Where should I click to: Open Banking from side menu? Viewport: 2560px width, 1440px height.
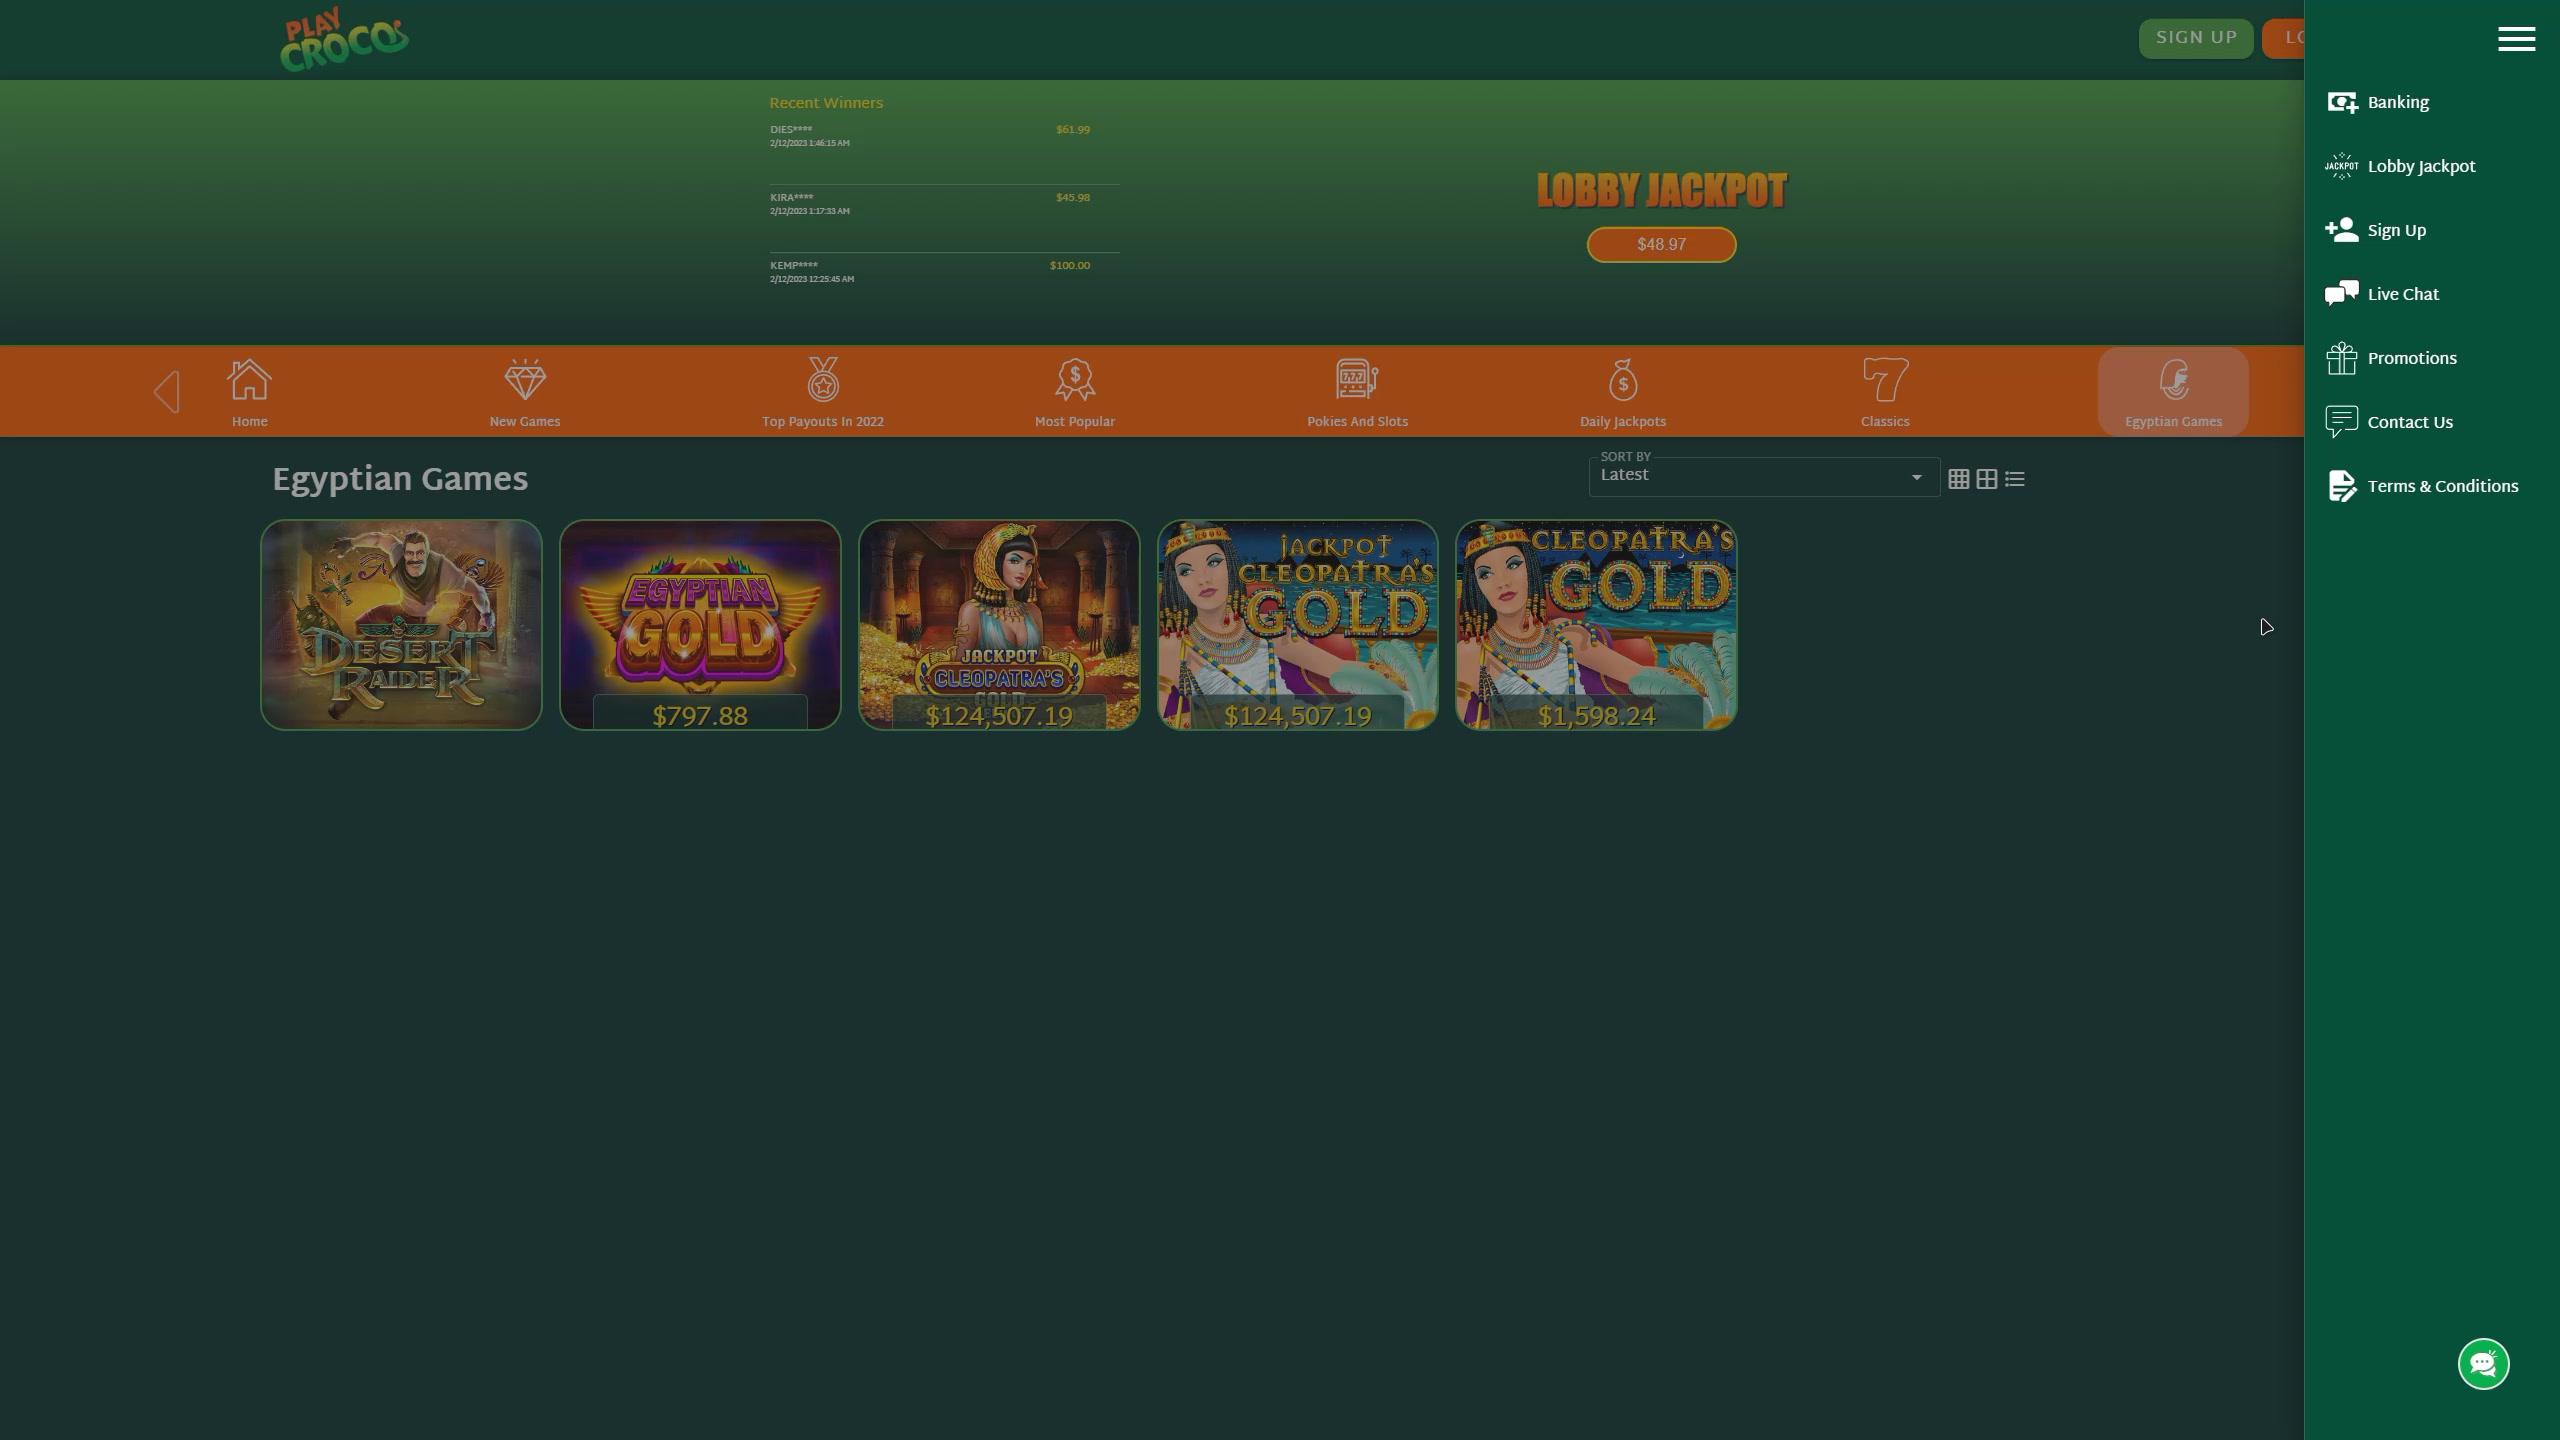pos(2397,103)
